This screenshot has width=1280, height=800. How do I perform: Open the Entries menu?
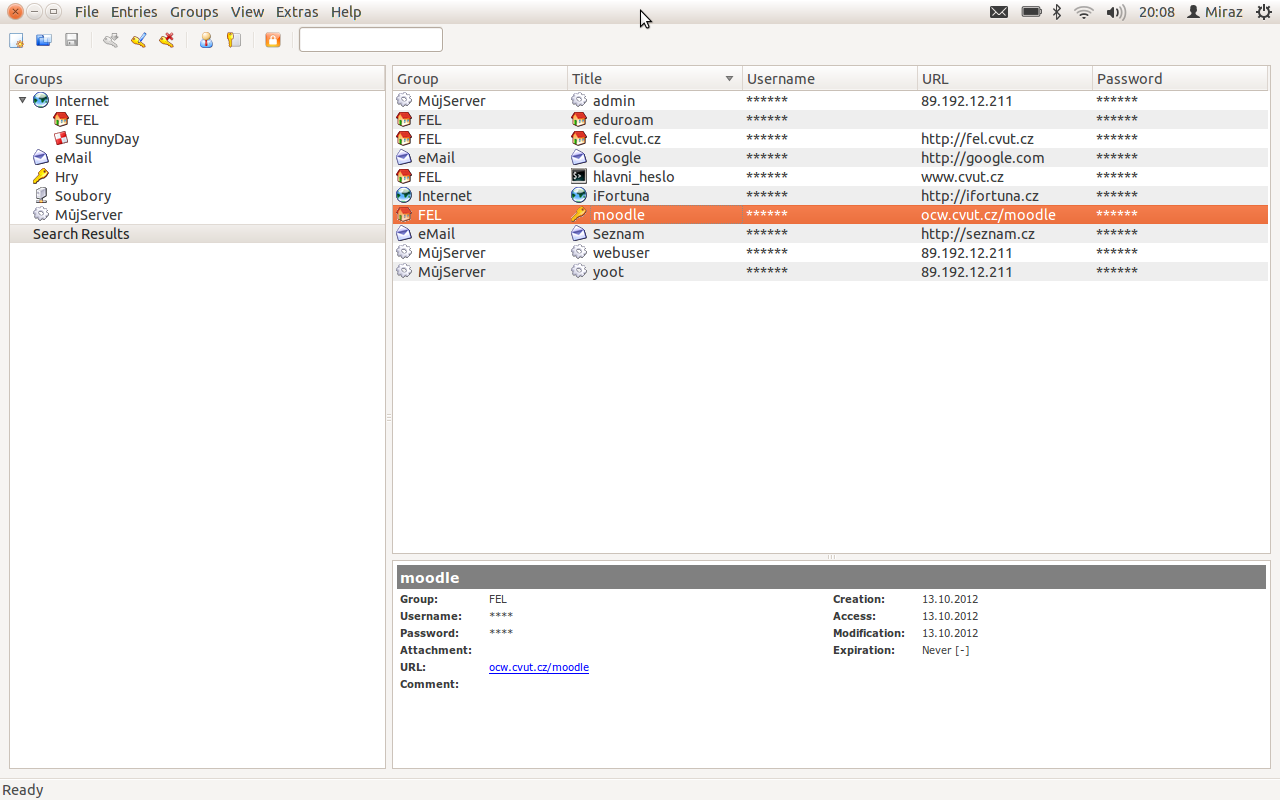134,12
